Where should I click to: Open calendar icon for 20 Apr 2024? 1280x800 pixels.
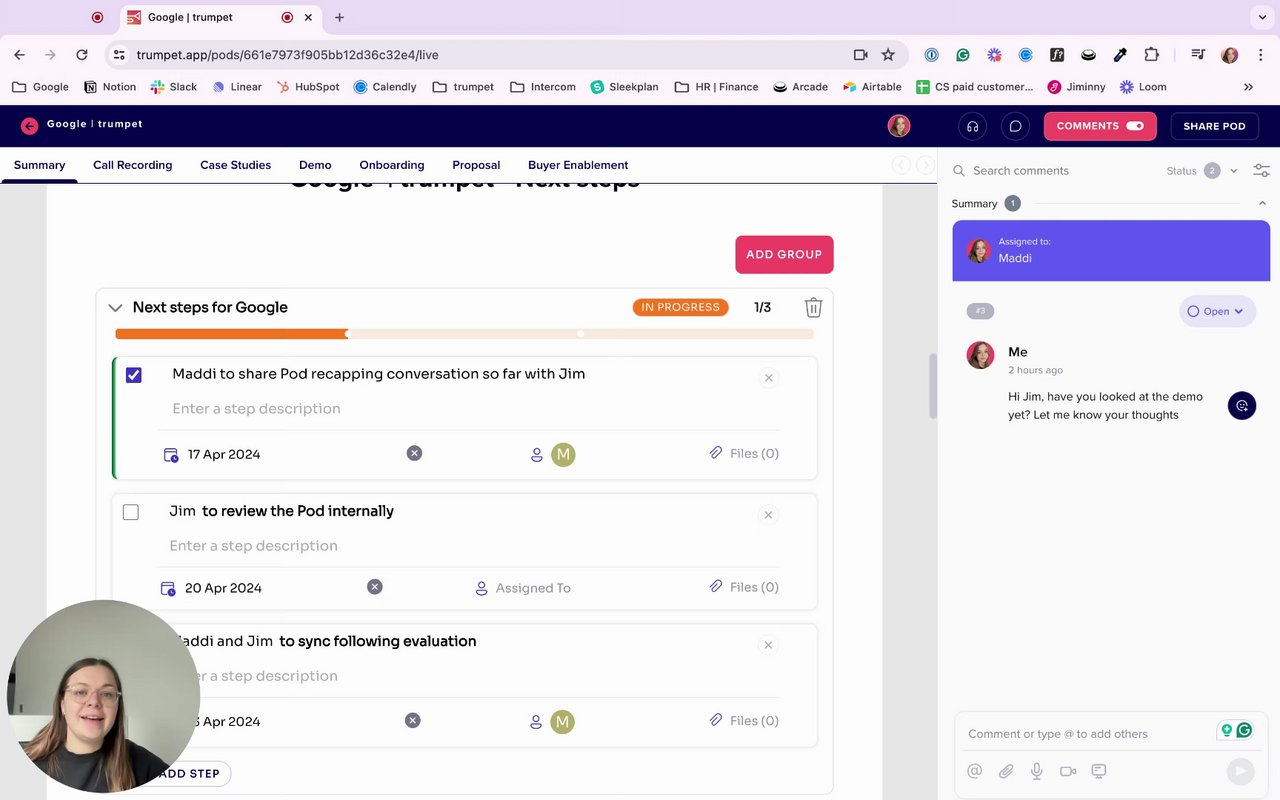click(168, 589)
